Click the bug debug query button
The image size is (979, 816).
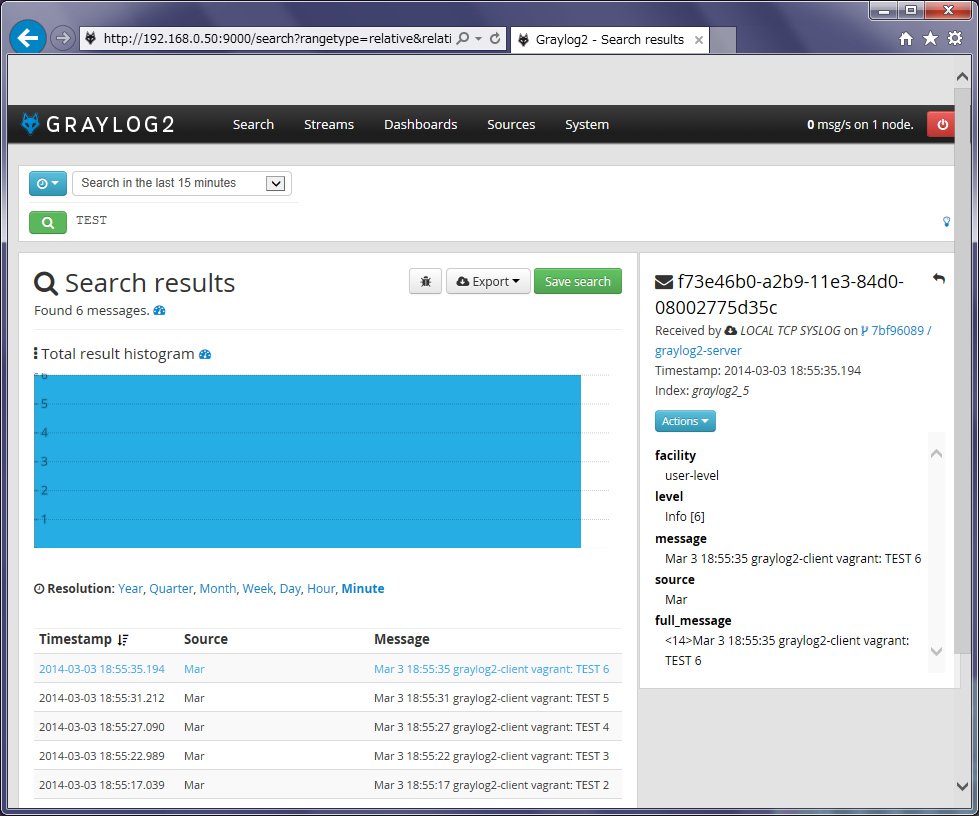click(x=426, y=282)
